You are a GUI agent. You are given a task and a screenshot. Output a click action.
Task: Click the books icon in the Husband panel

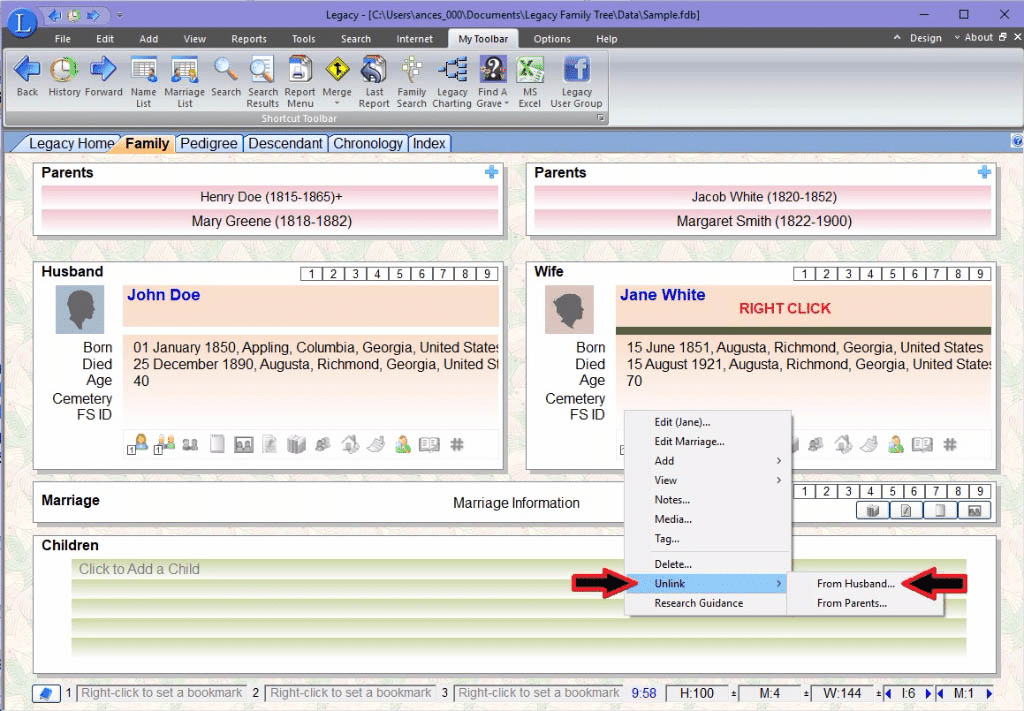click(296, 445)
